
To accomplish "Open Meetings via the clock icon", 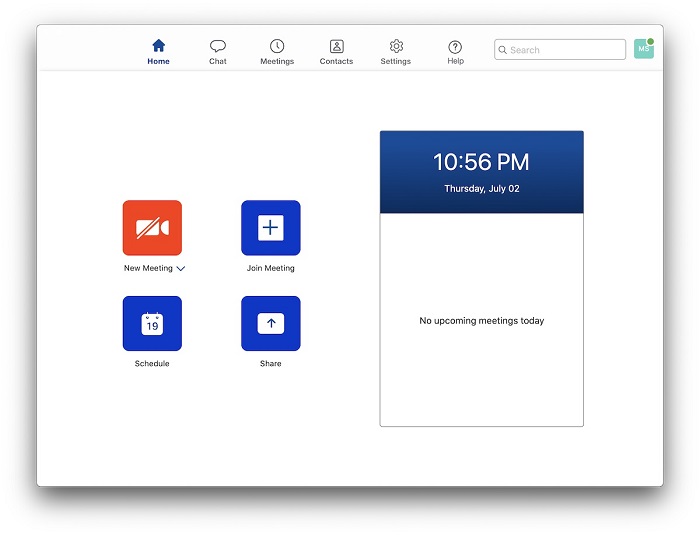I will click(x=277, y=46).
